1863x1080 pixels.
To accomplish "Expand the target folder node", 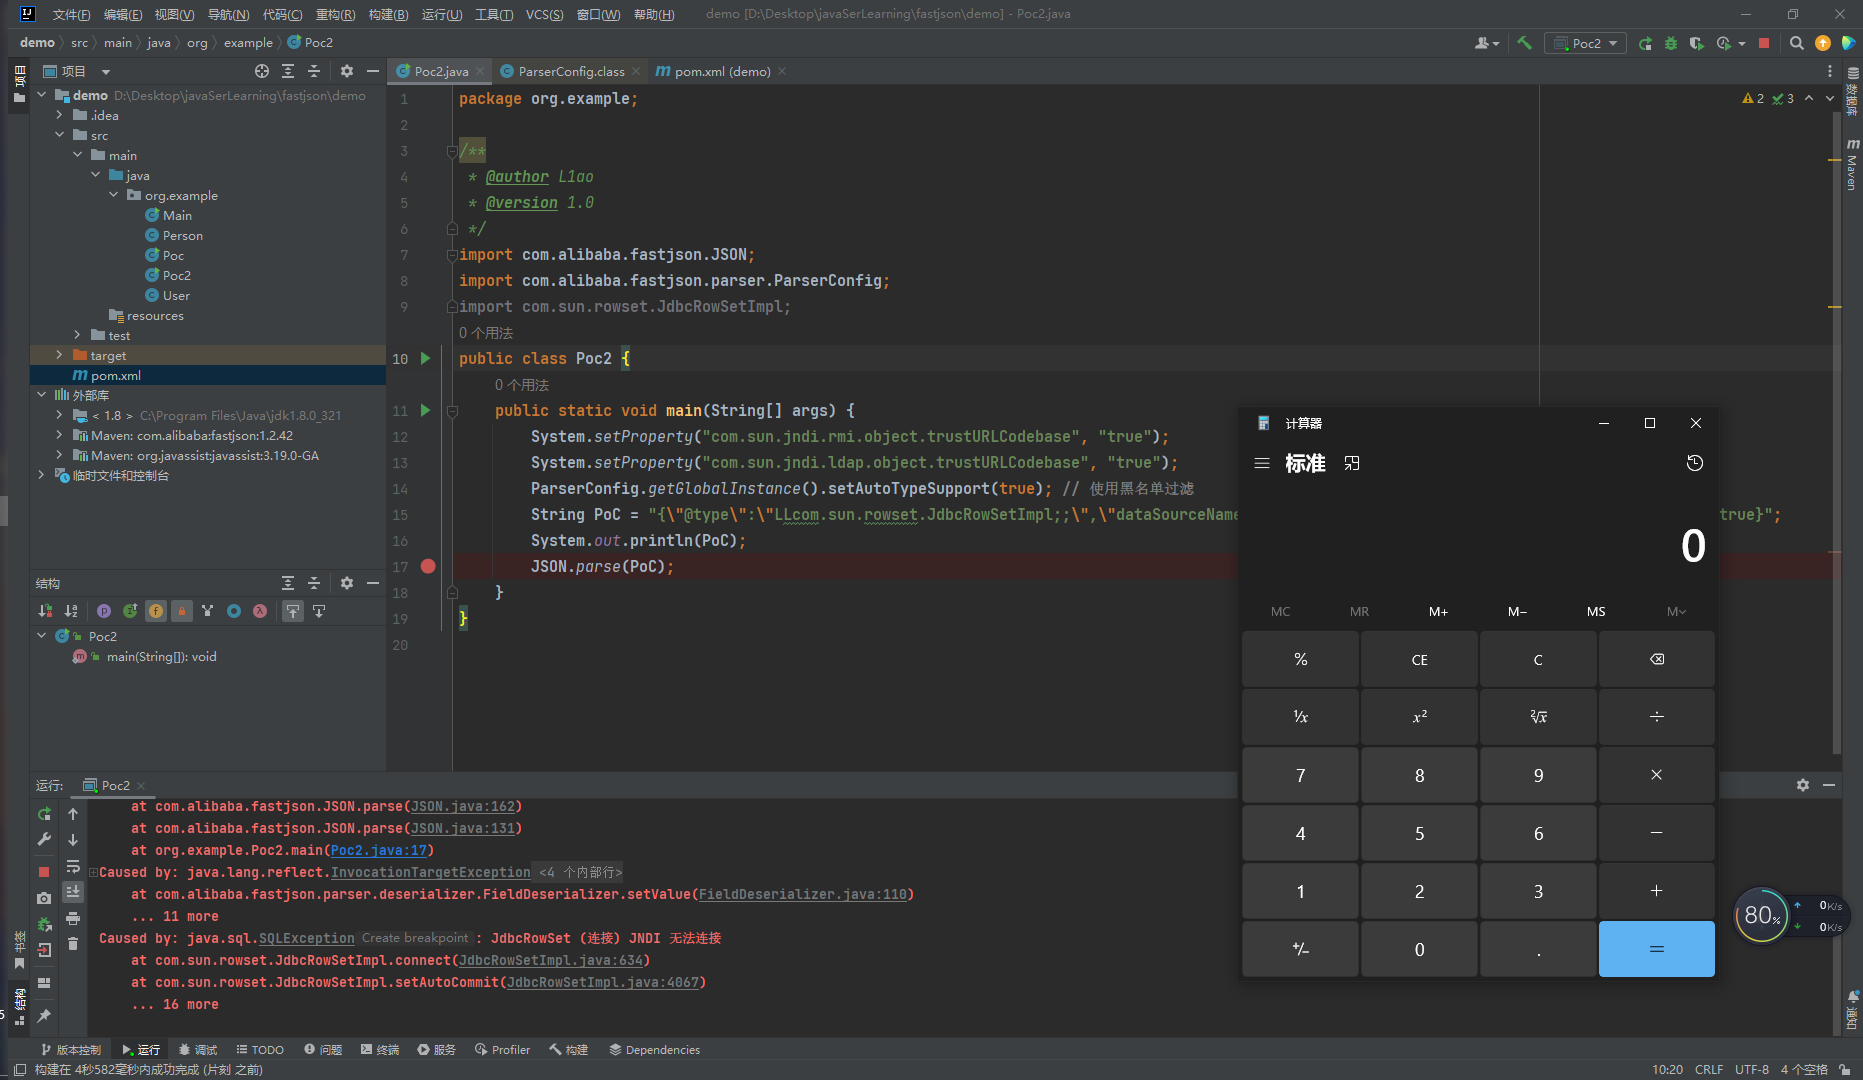I will 59,355.
